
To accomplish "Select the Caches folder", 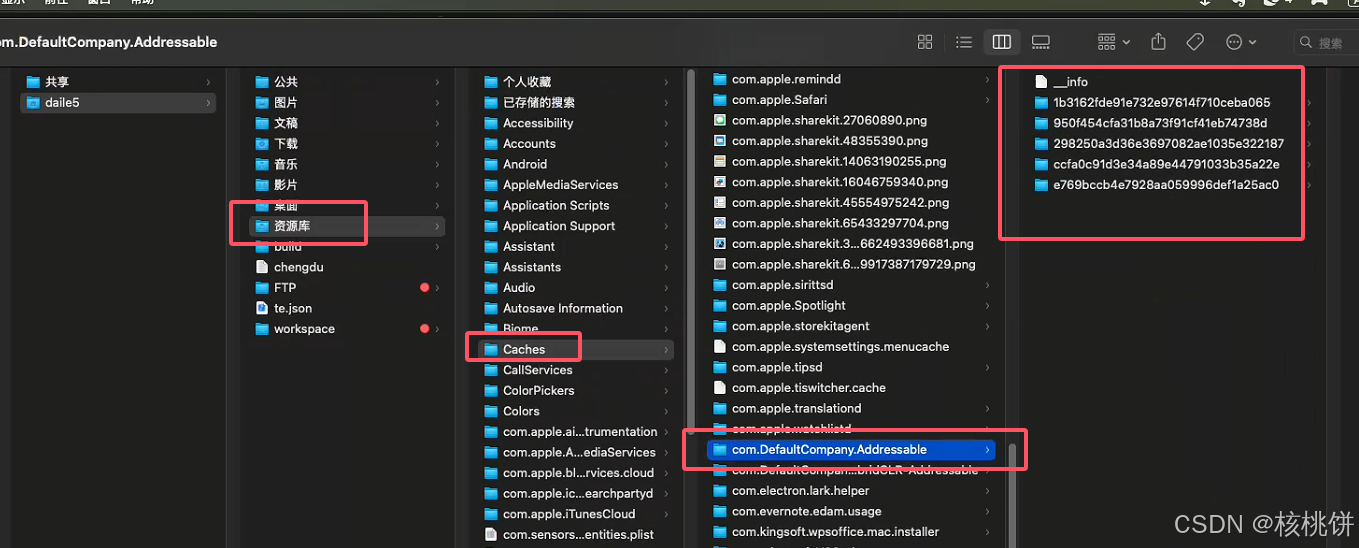I will point(575,349).
